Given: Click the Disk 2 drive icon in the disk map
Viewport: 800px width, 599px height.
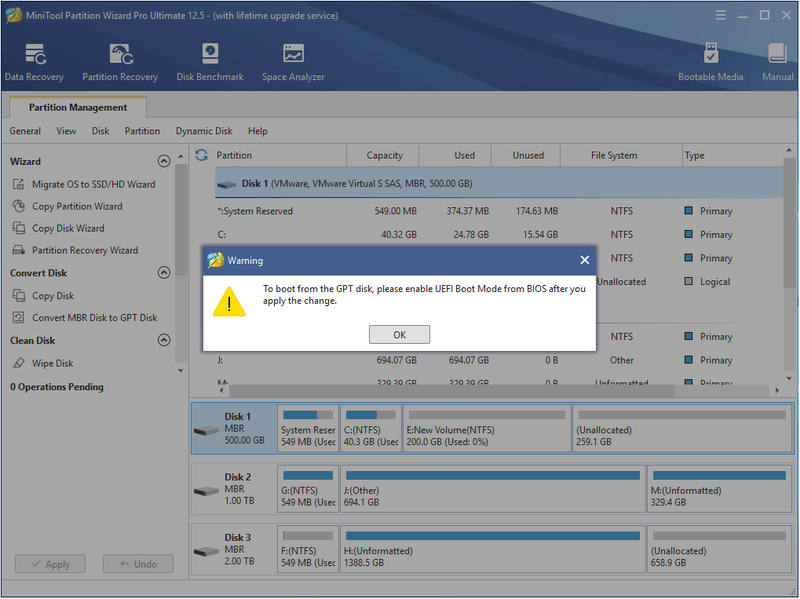Looking at the screenshot, I should 207,491.
